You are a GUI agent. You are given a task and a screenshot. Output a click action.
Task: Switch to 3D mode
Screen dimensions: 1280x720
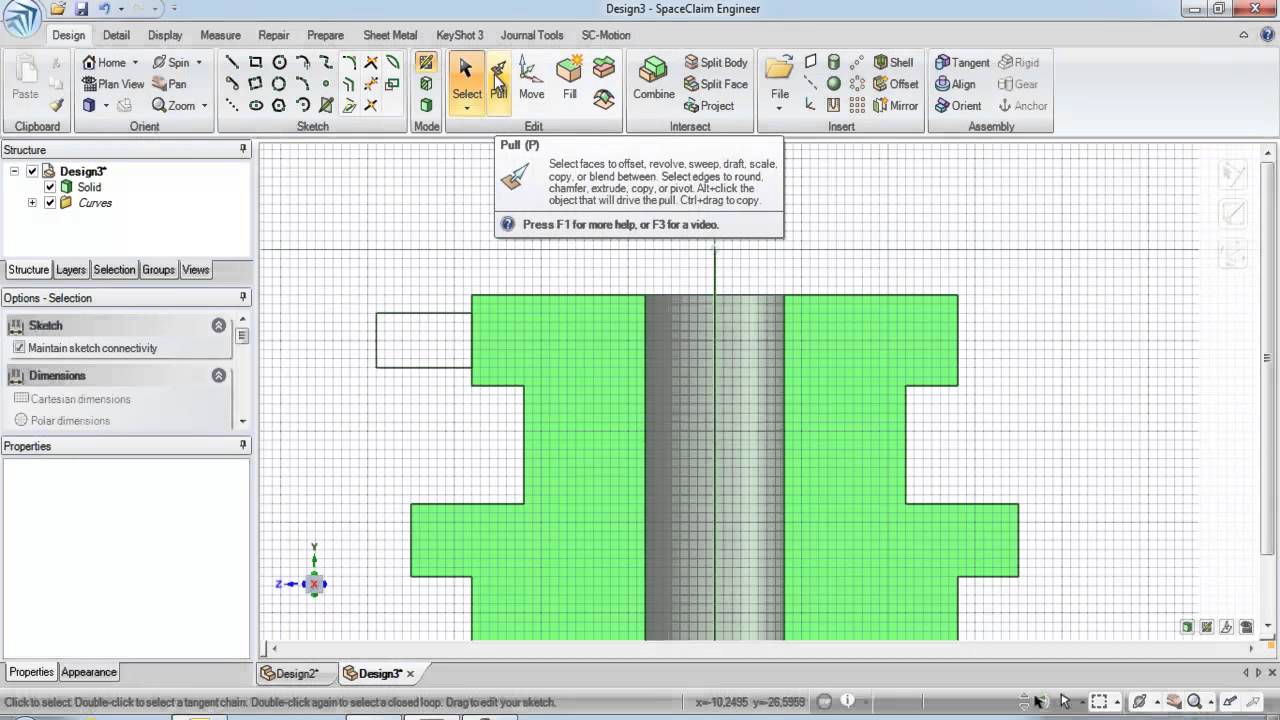426,106
